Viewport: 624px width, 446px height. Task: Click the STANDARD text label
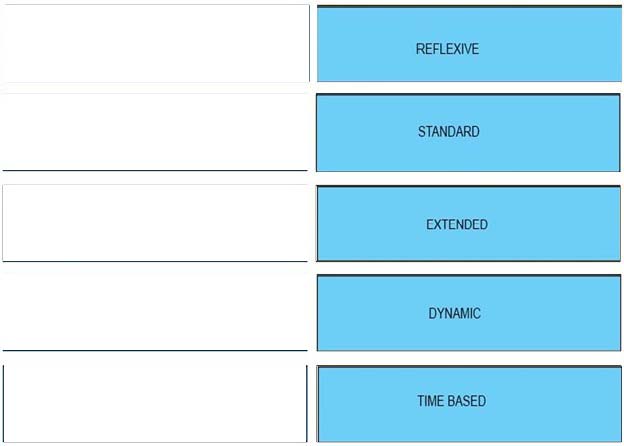point(448,132)
